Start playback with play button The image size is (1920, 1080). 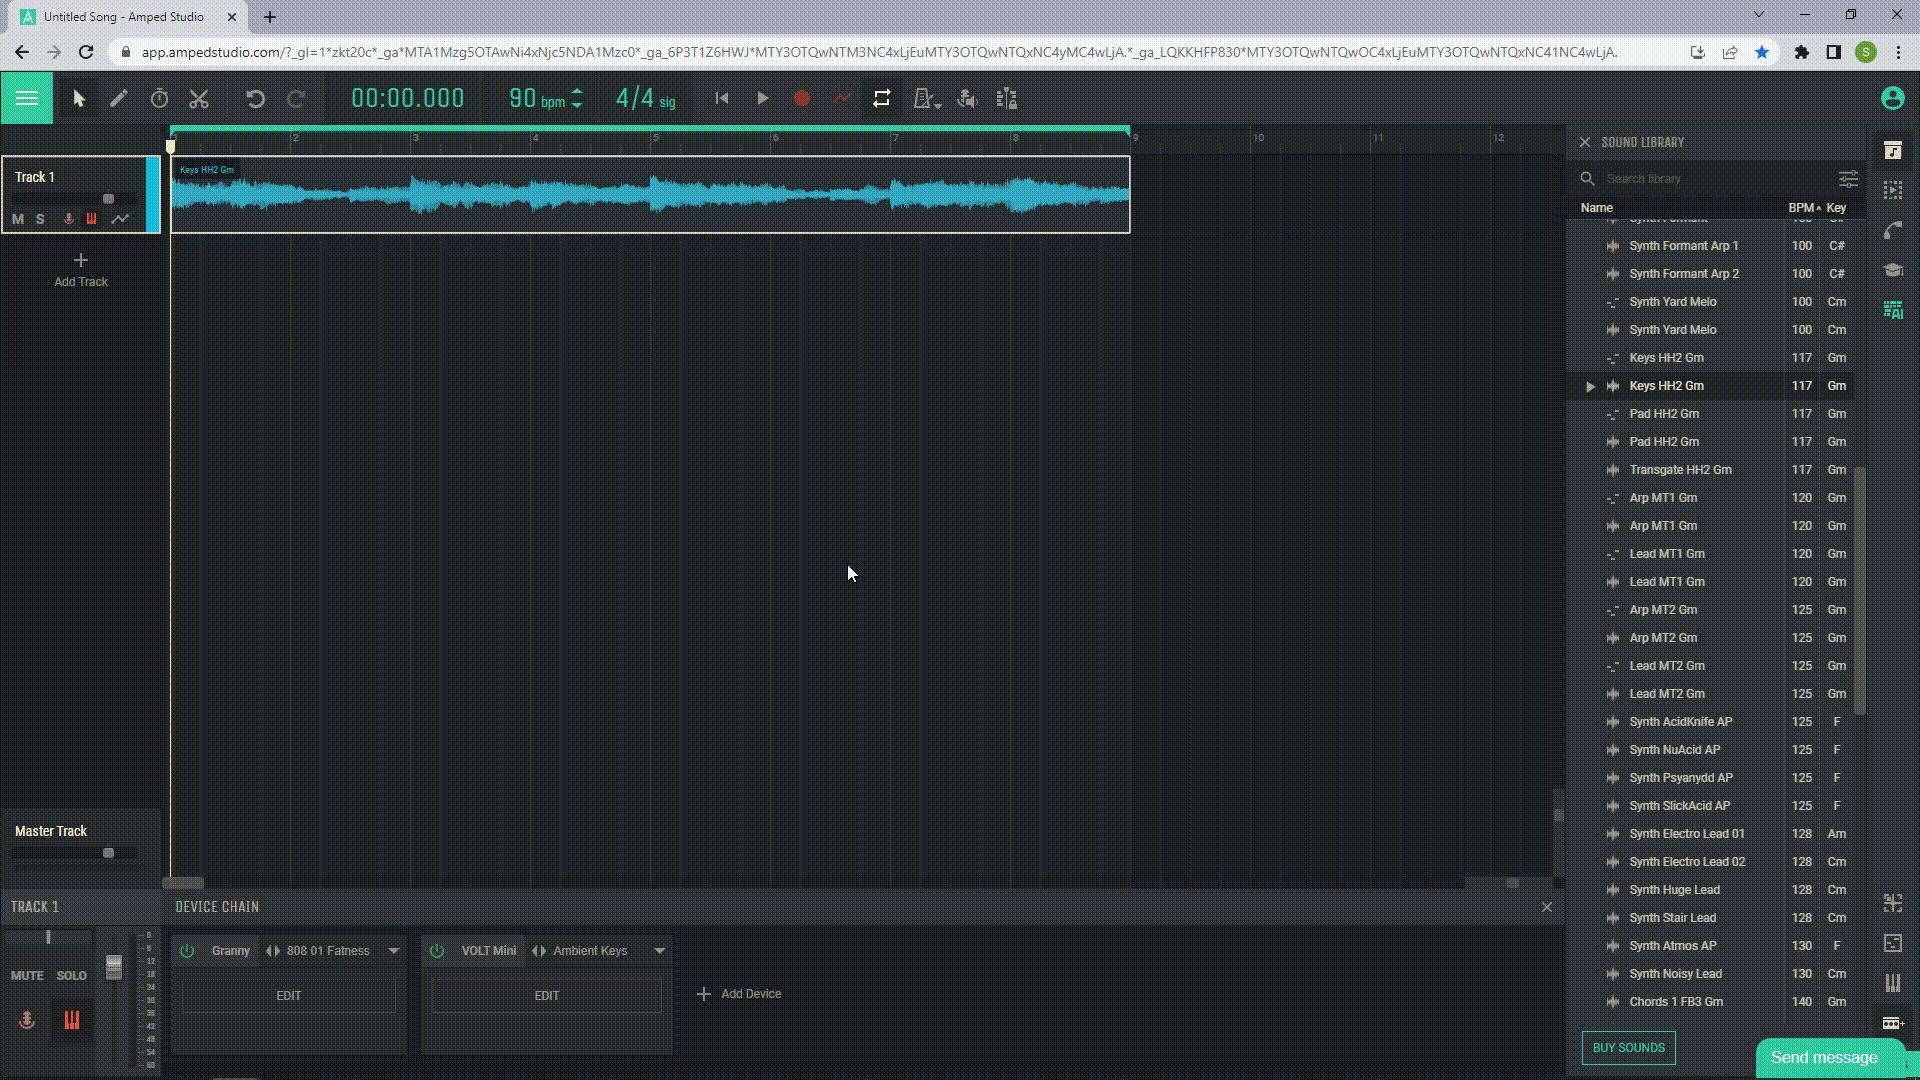(x=762, y=98)
